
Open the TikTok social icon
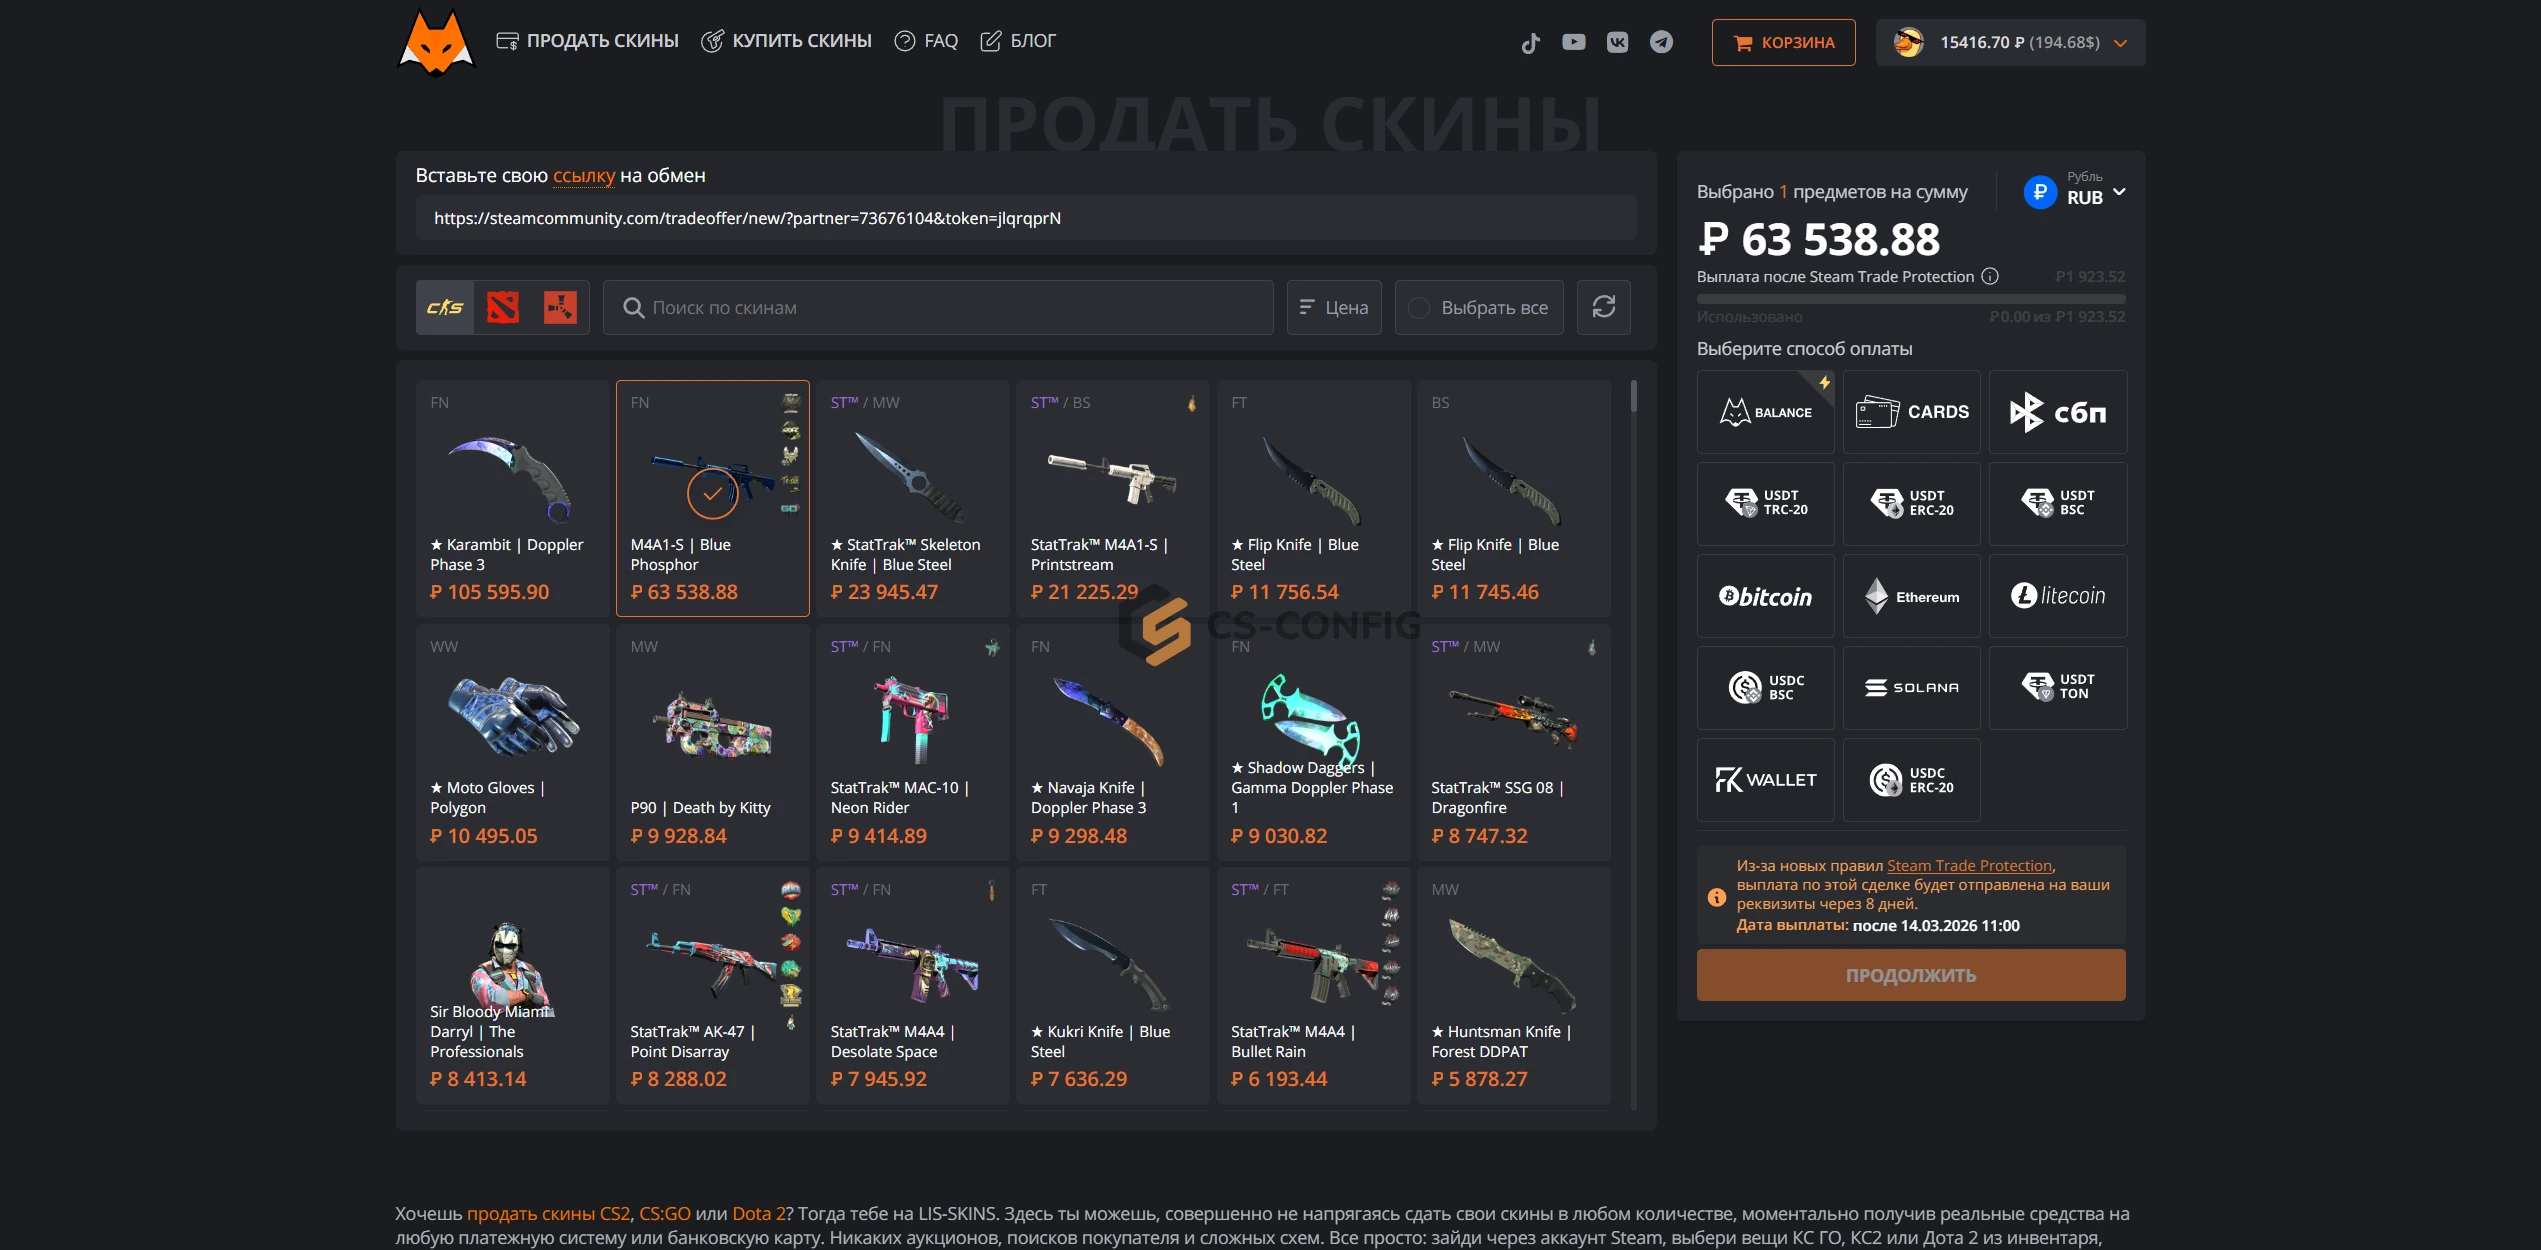pyautogui.click(x=1530, y=42)
